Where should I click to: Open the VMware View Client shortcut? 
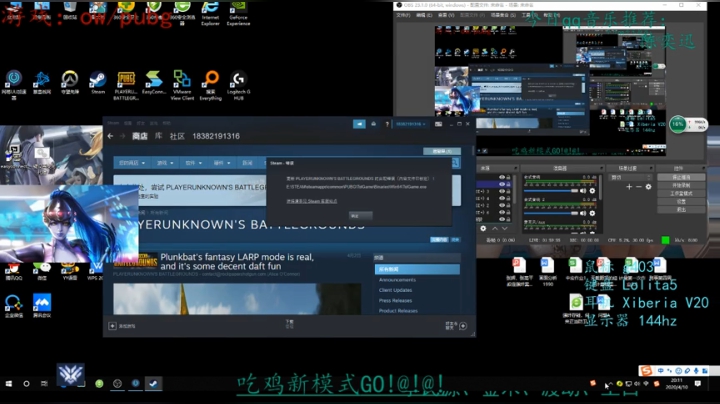pos(182,85)
